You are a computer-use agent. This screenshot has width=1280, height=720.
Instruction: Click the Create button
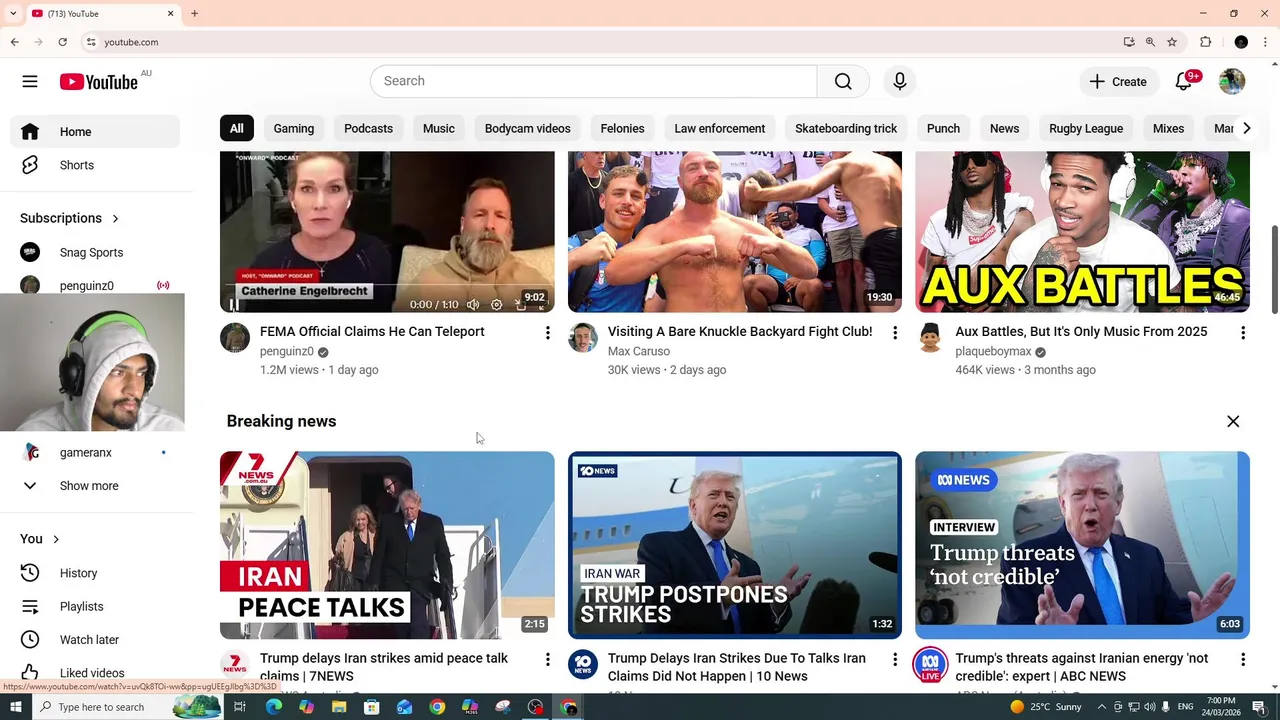[1119, 82]
